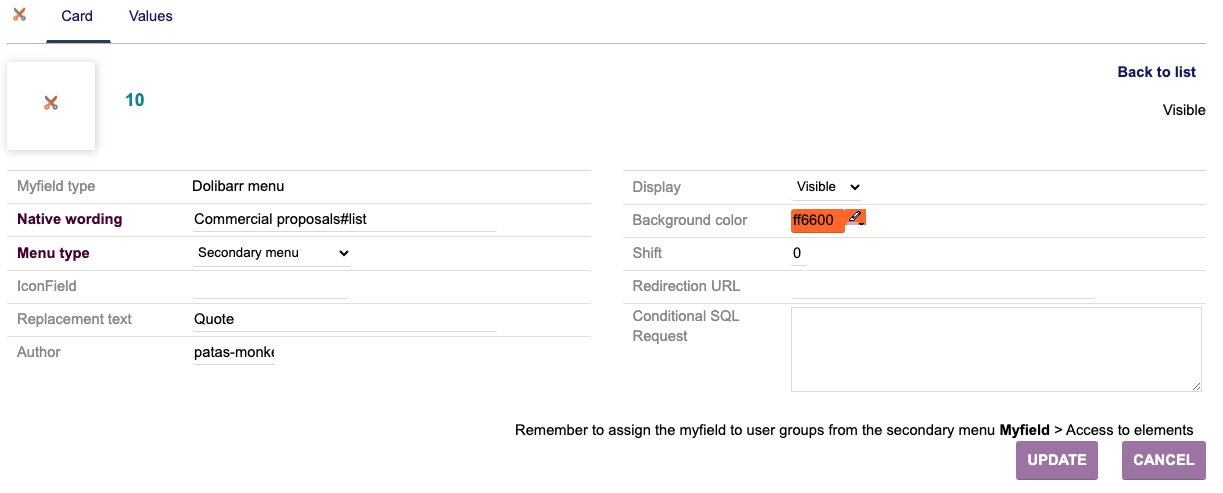Open the Display visibility dropdown
This screenshot has height=493, width=1223.
[828, 187]
